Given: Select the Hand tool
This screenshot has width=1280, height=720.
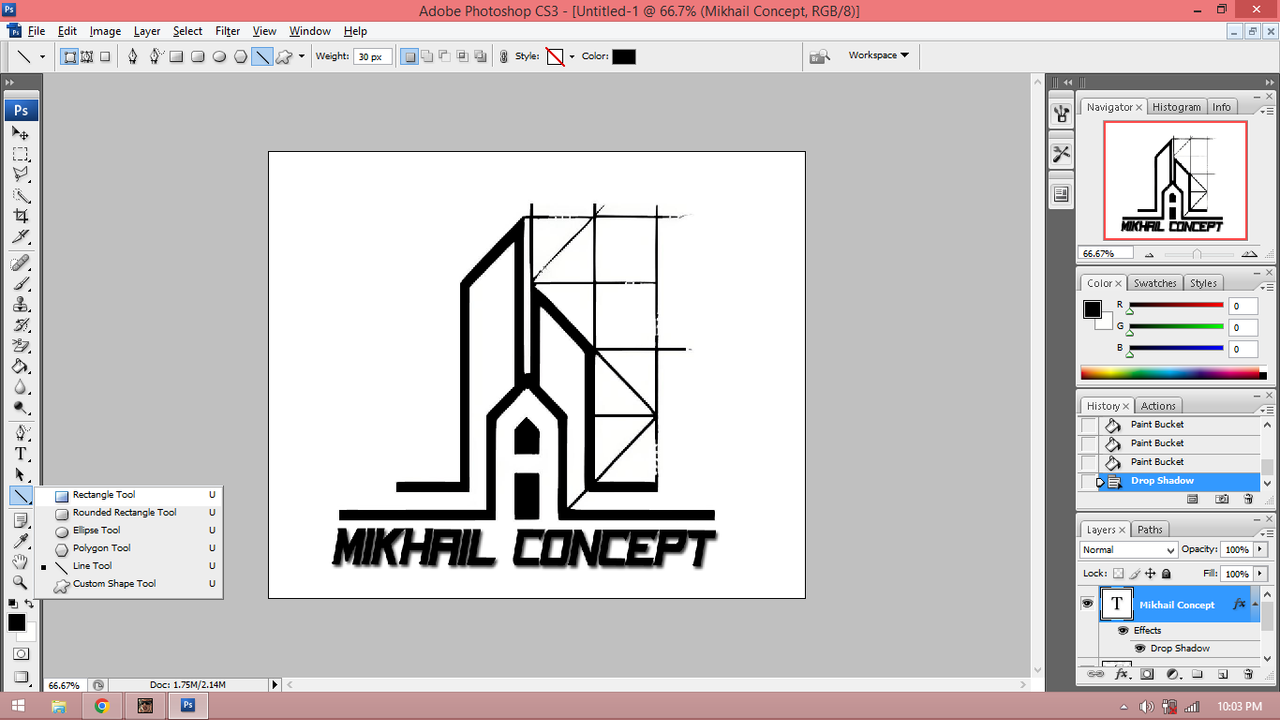Looking at the screenshot, I should 20,562.
